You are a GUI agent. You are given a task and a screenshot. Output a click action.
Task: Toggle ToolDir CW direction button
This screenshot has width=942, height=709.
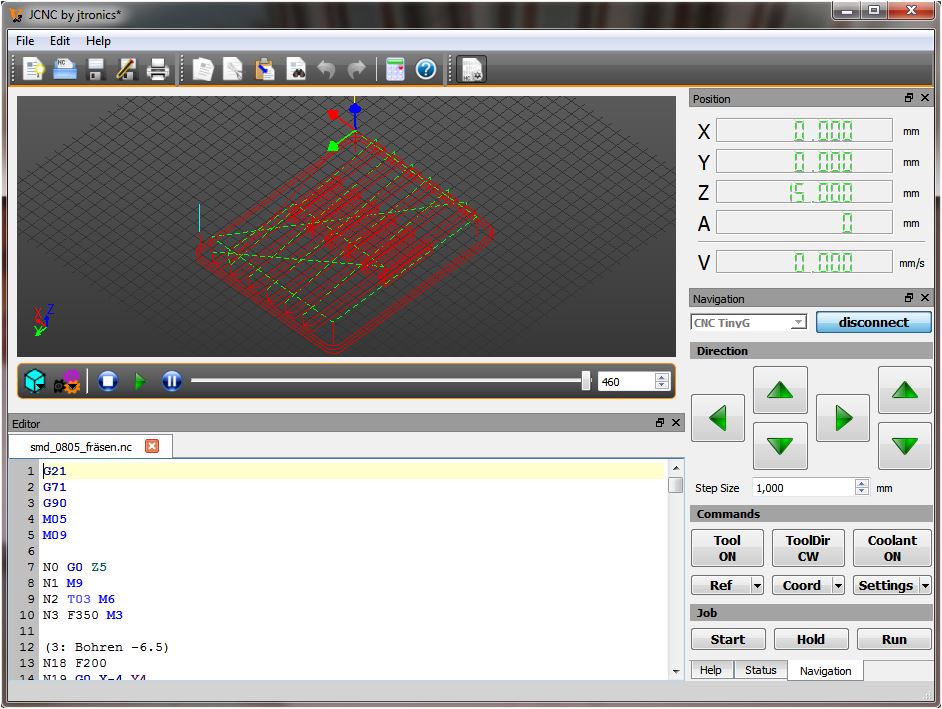tap(808, 548)
